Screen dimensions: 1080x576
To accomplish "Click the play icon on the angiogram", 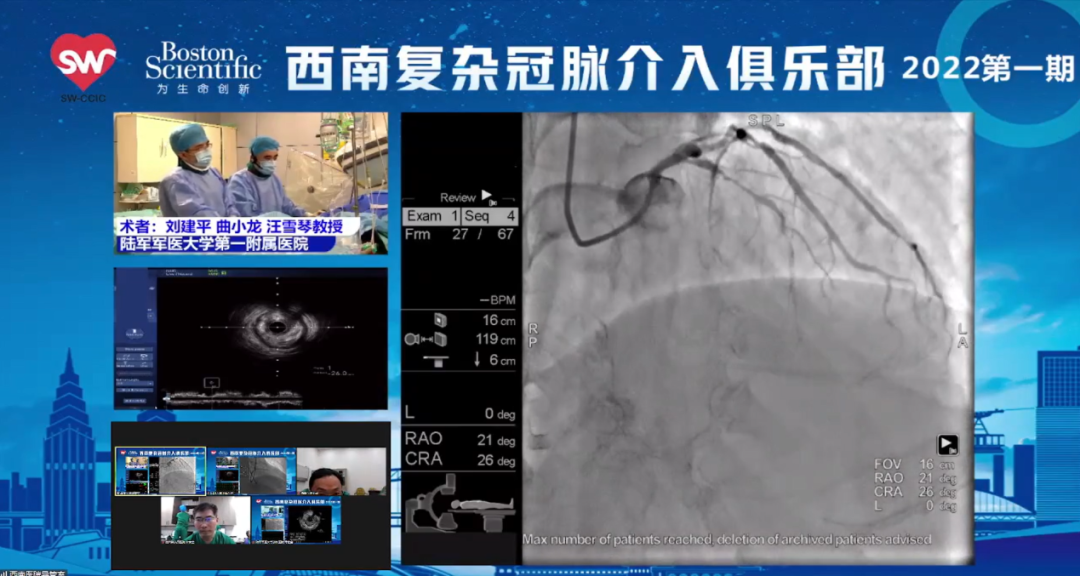I will pyautogui.click(x=947, y=444).
